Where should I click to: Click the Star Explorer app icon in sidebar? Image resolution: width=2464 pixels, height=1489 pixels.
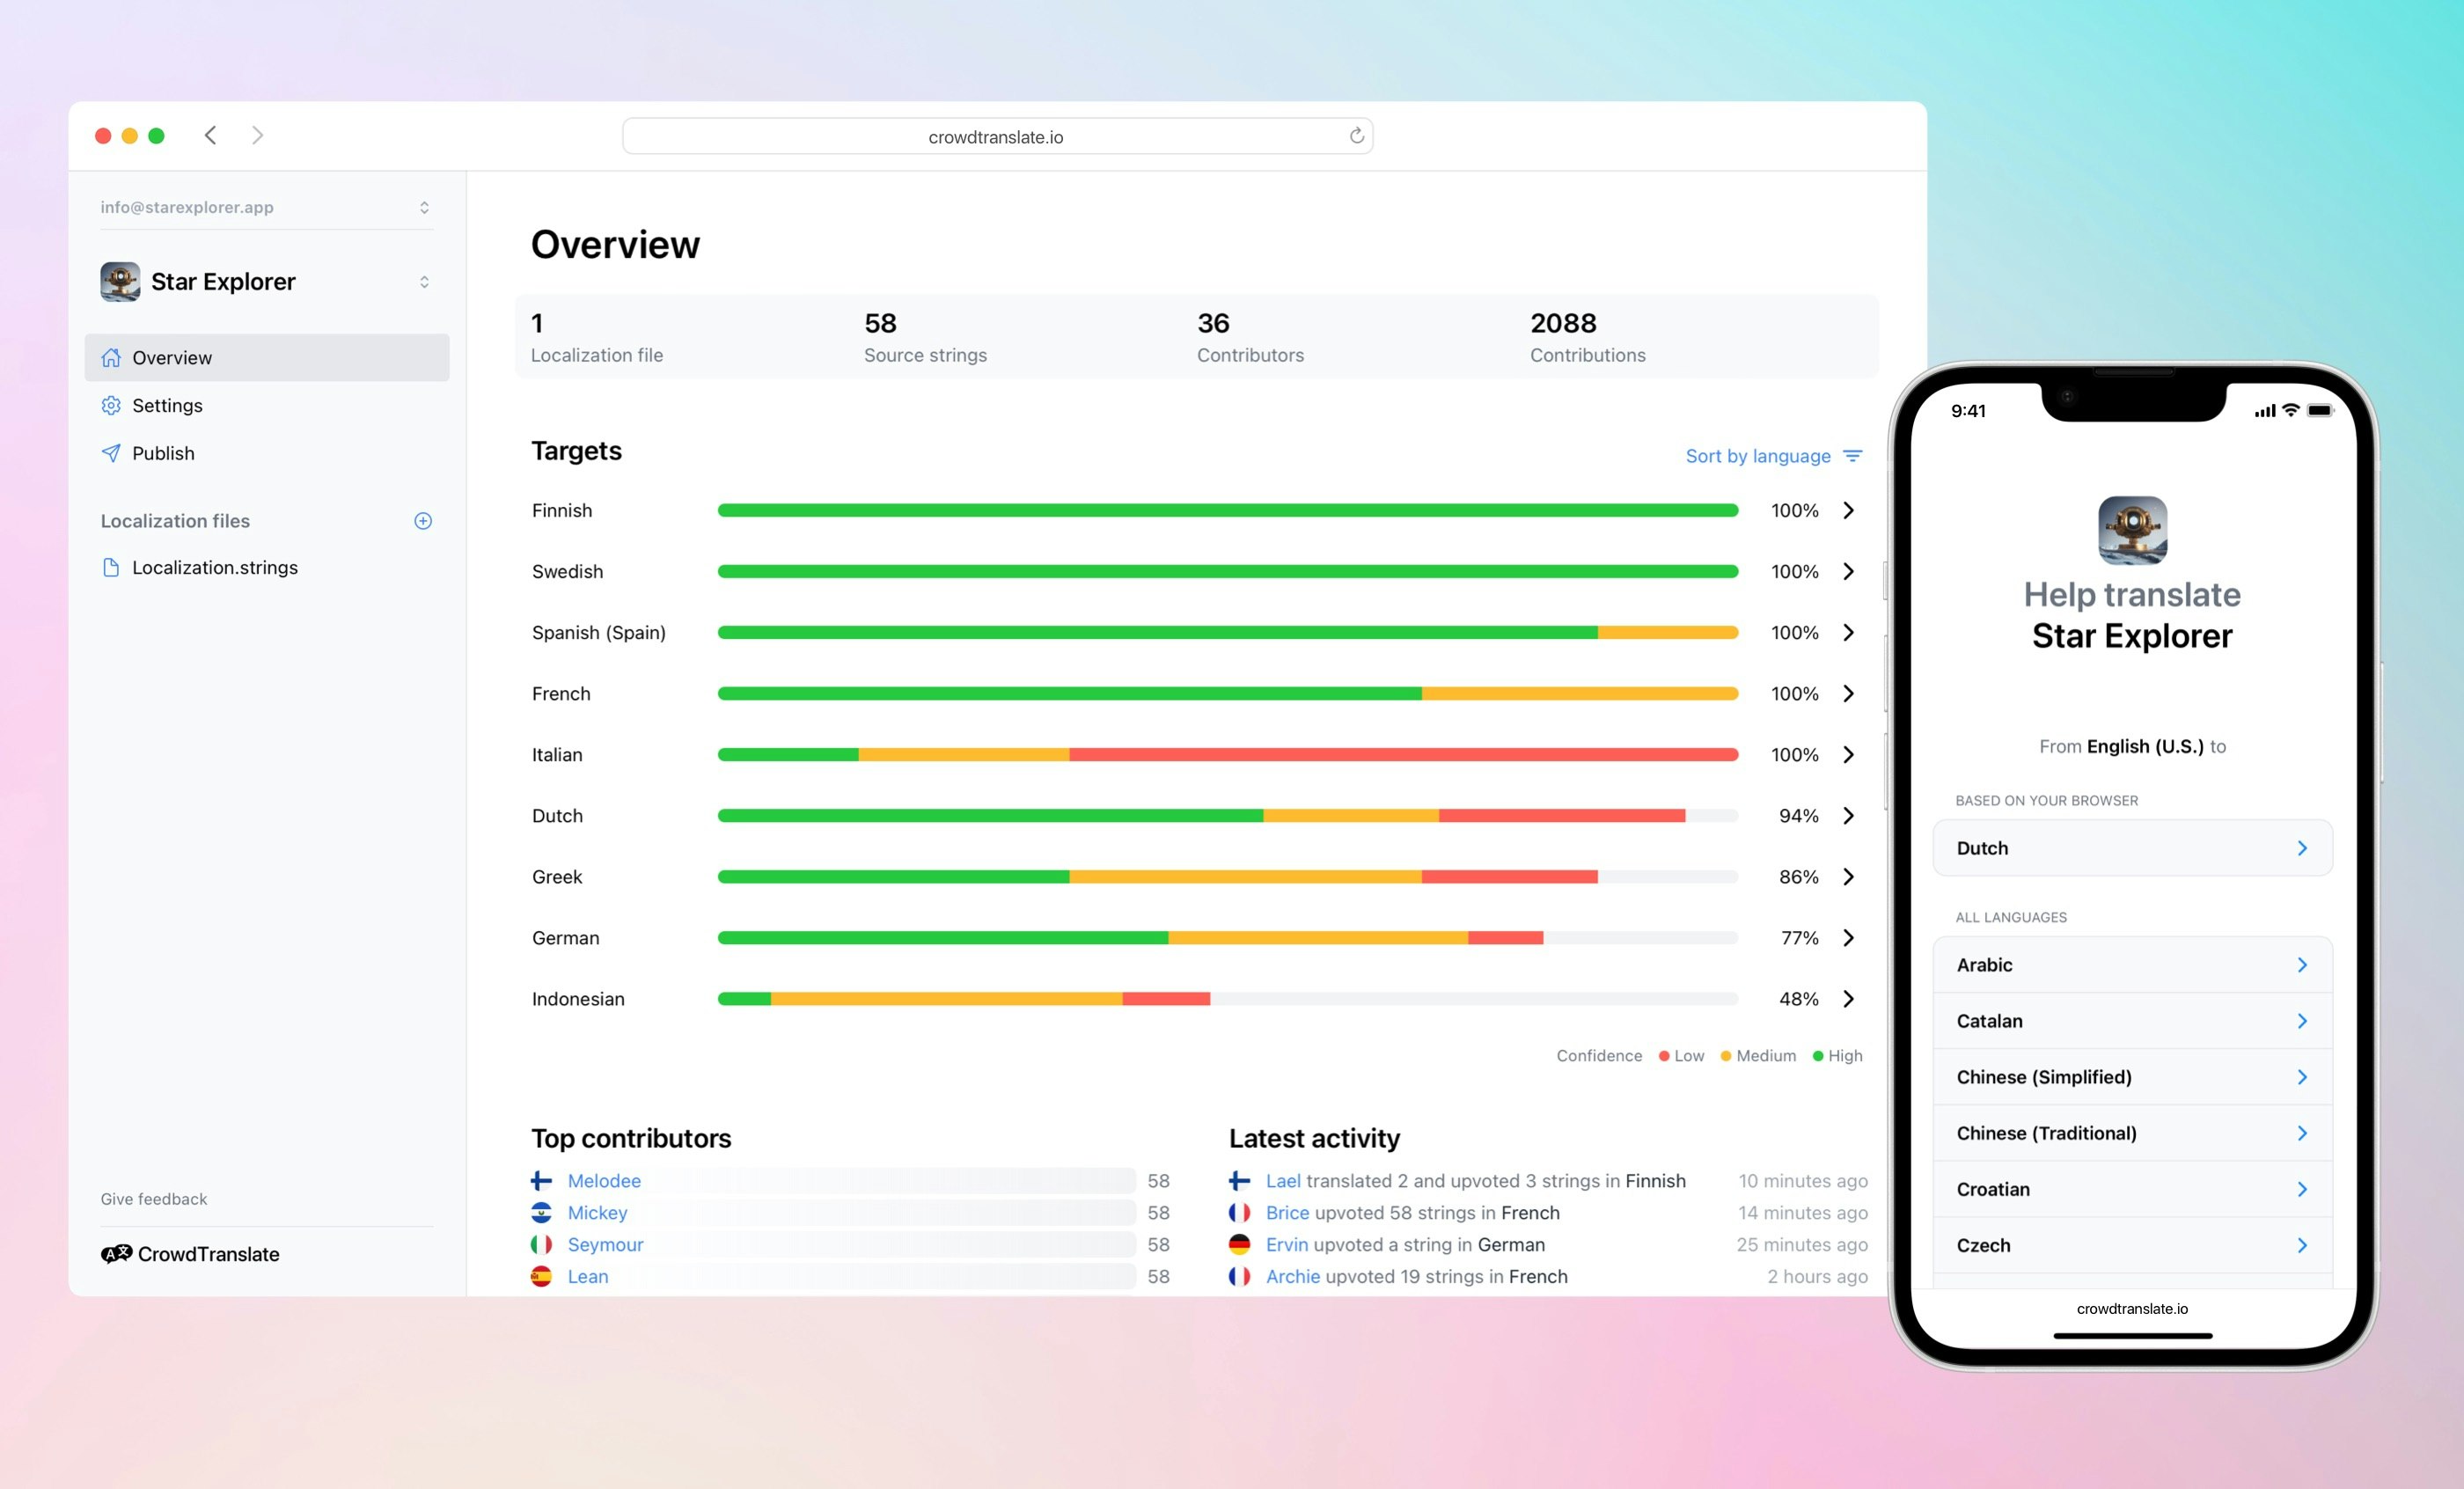tap(120, 282)
